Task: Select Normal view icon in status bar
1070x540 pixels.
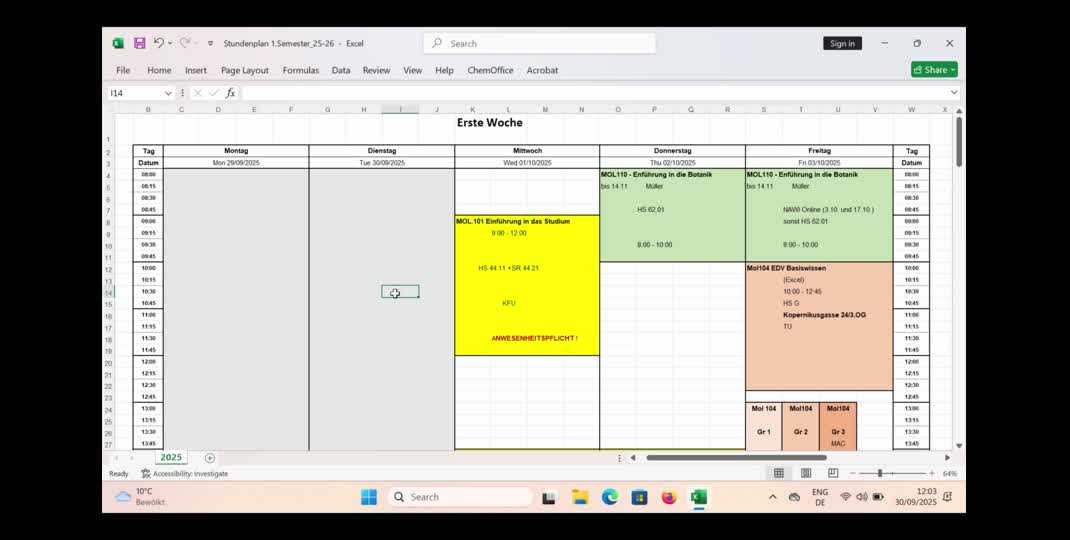Action: click(x=779, y=473)
